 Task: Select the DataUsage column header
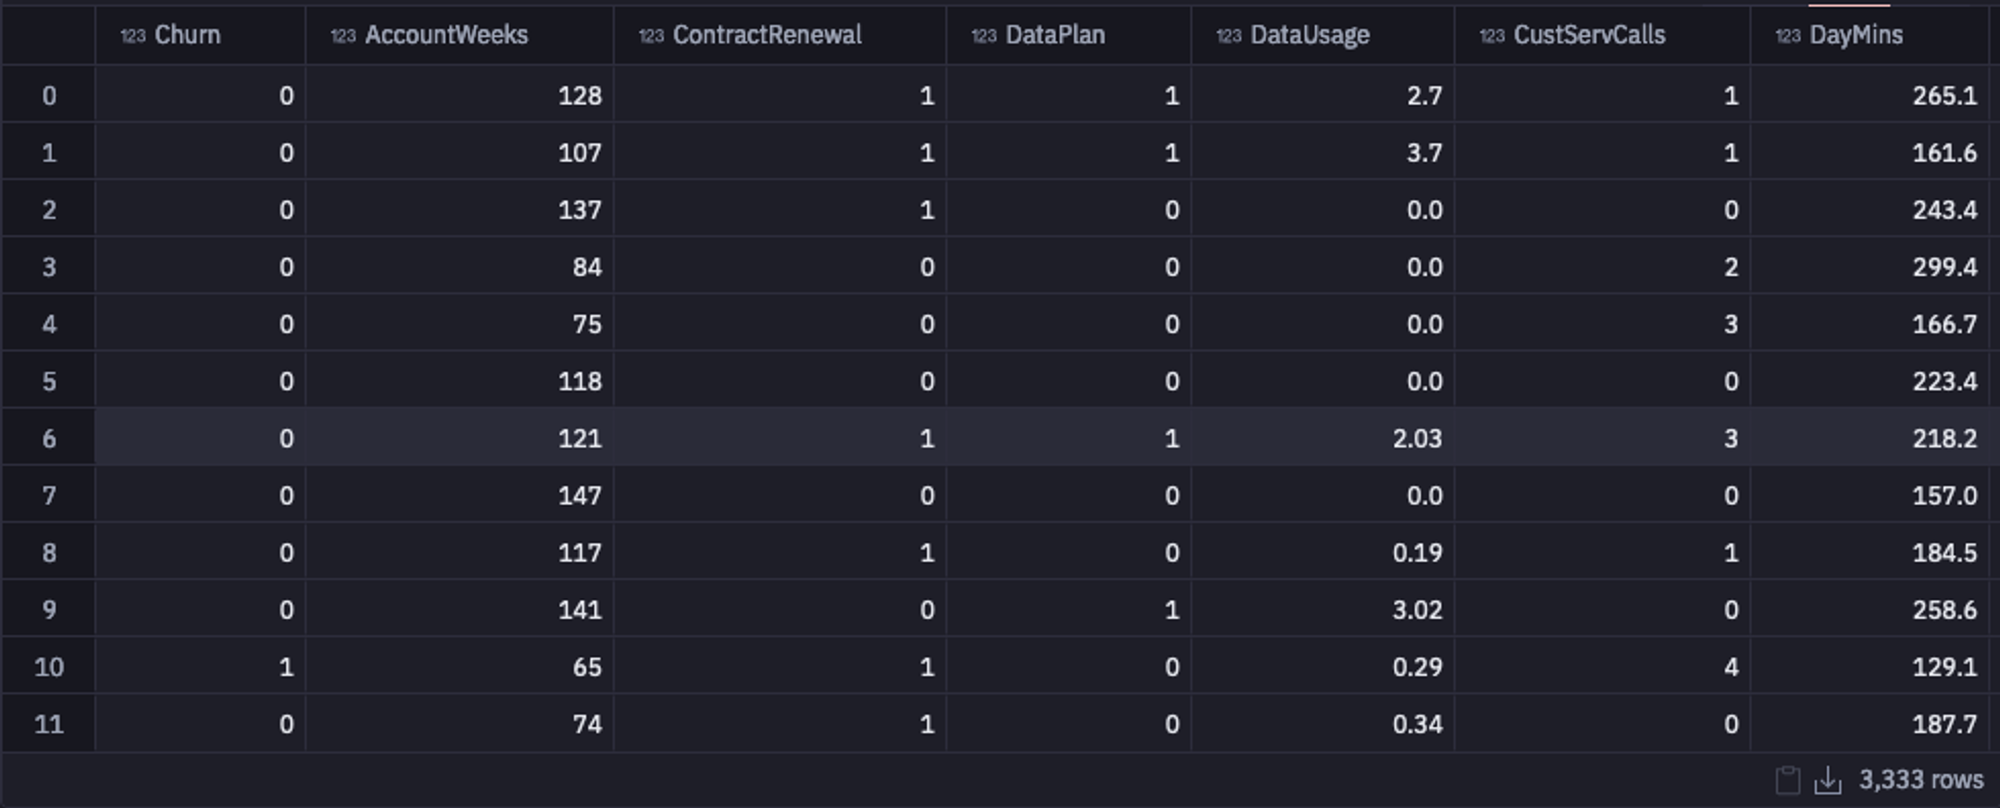tap(1310, 35)
